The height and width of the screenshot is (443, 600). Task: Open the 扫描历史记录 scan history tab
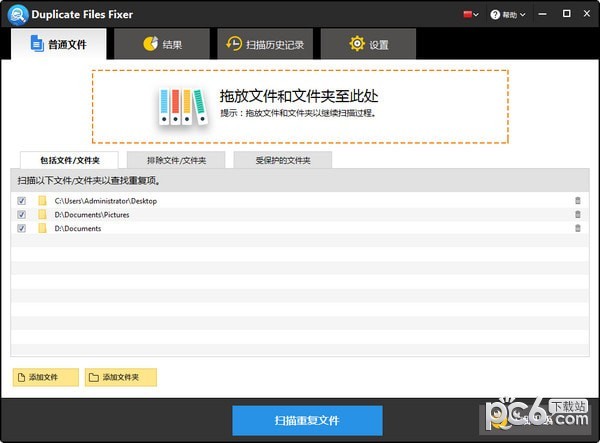pyautogui.click(x=266, y=44)
